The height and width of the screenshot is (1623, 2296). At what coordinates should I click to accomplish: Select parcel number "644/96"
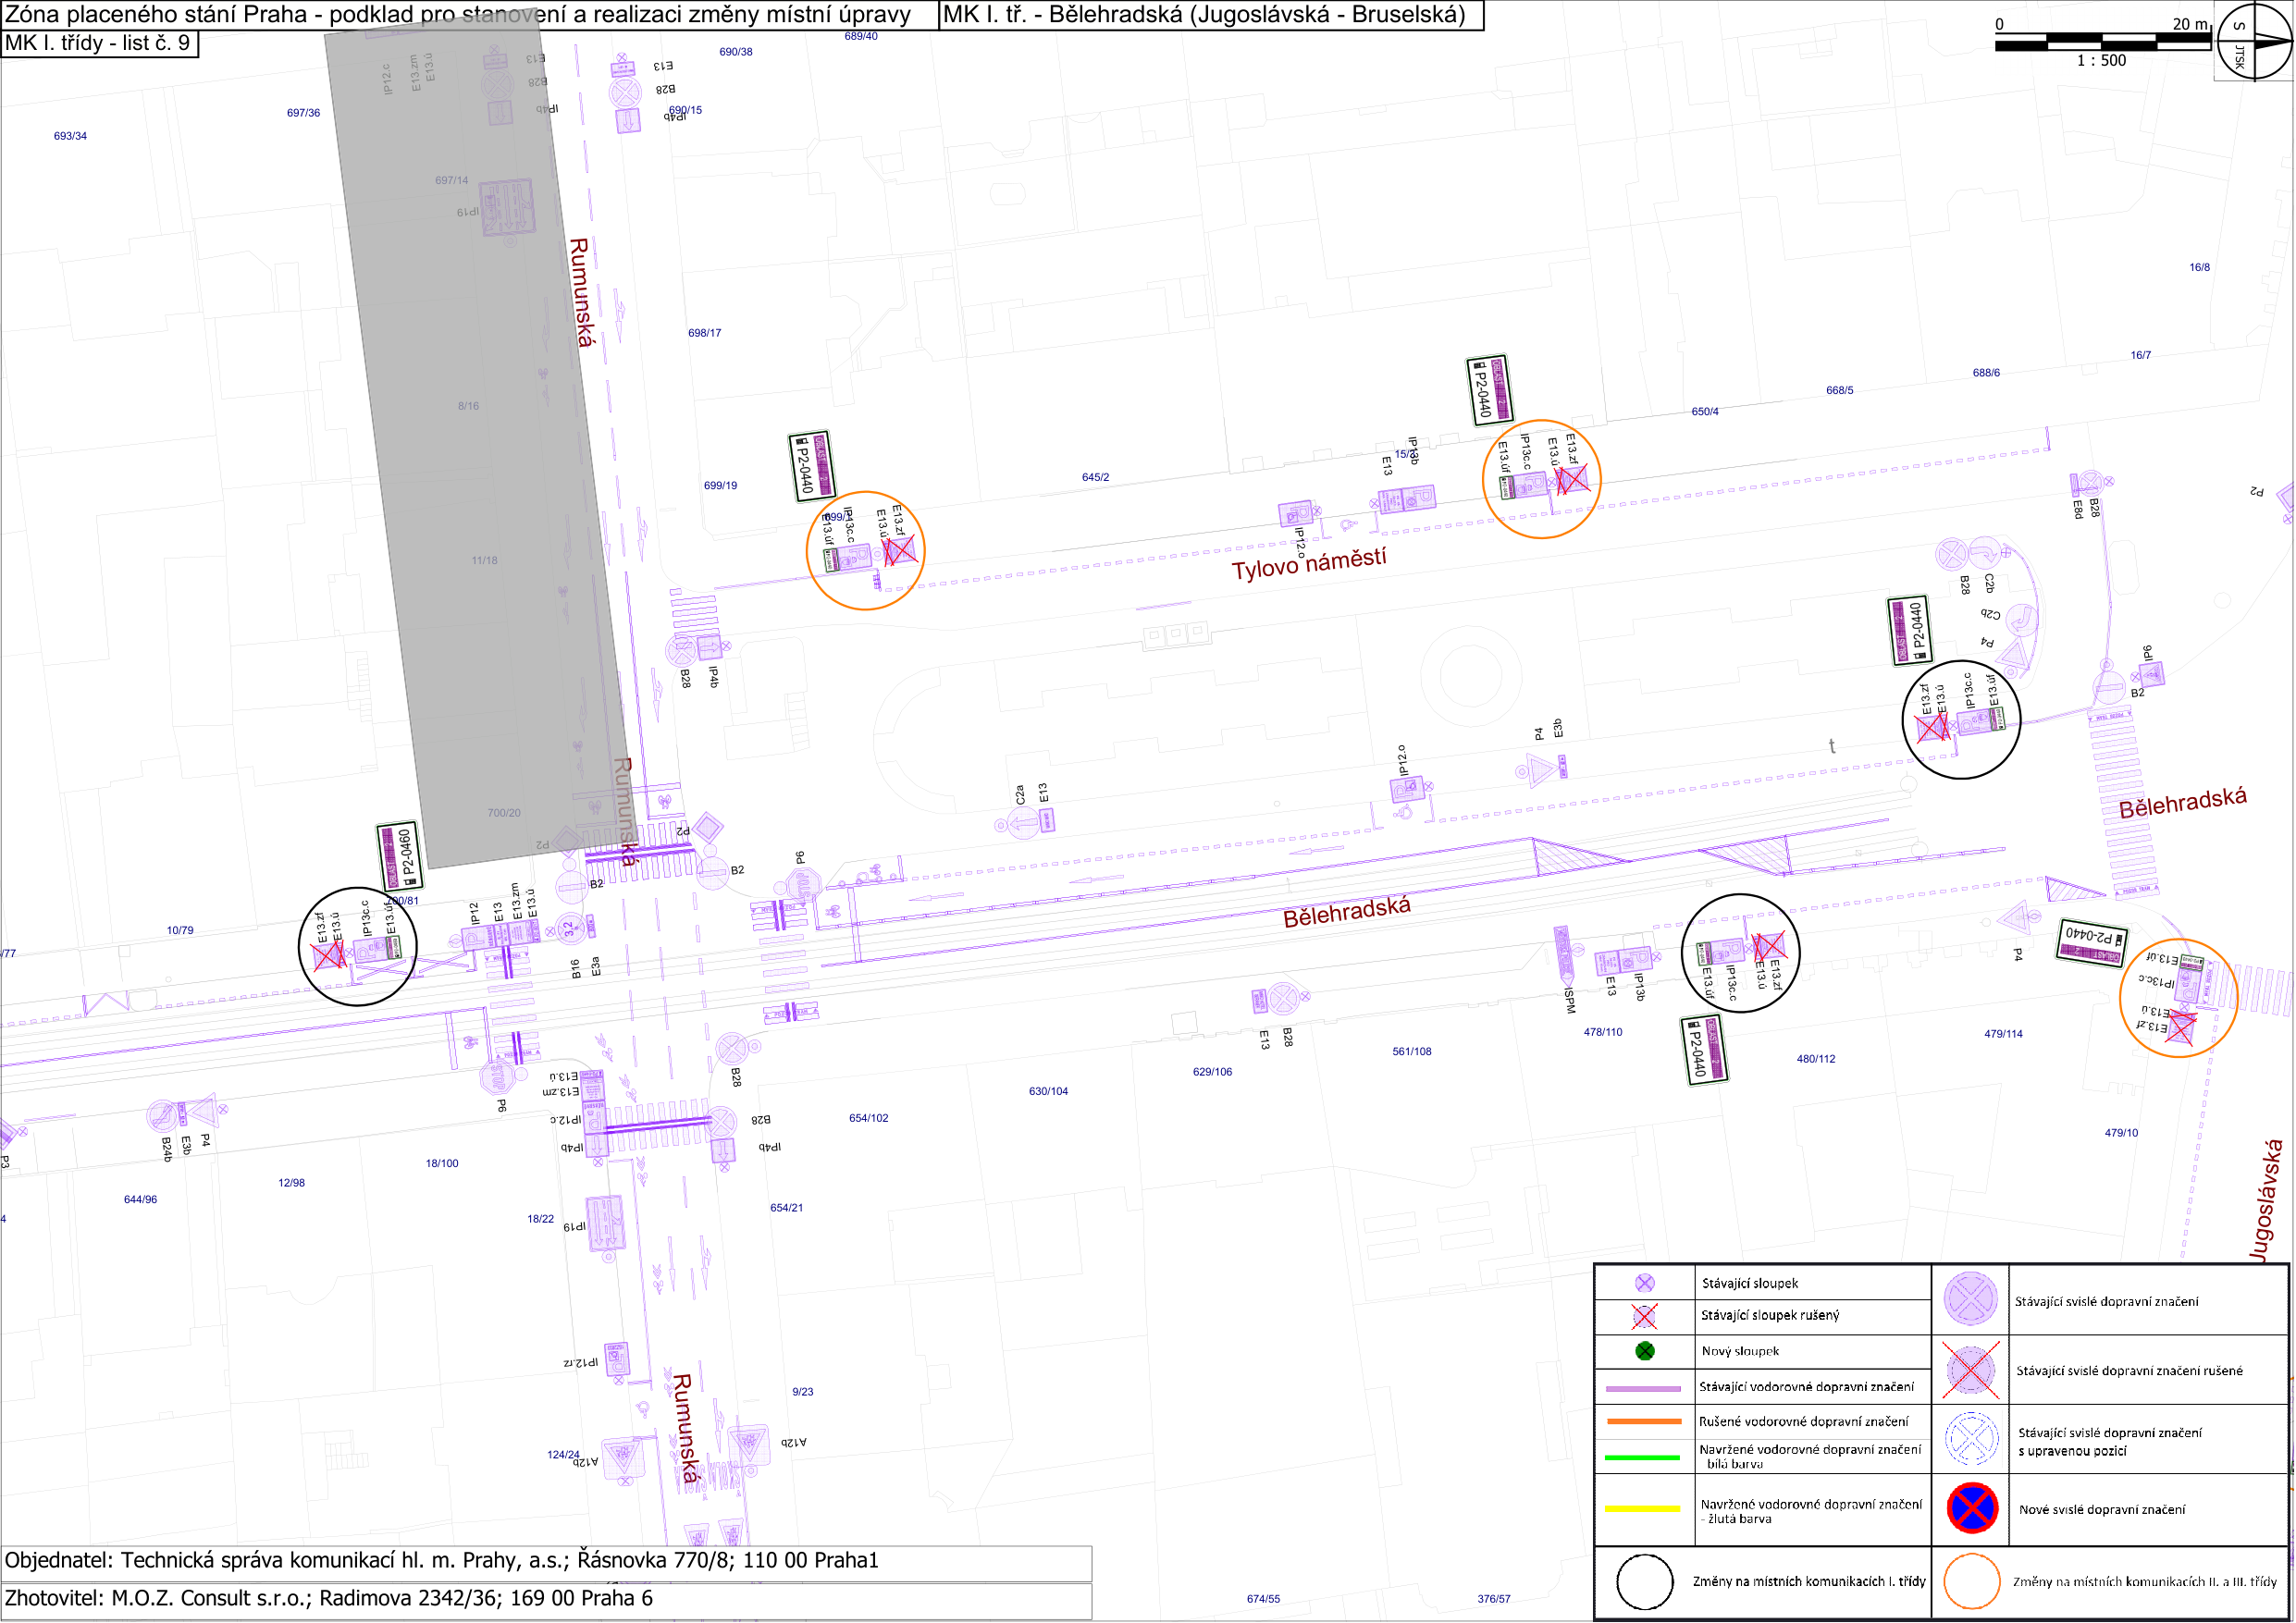pos(140,1199)
